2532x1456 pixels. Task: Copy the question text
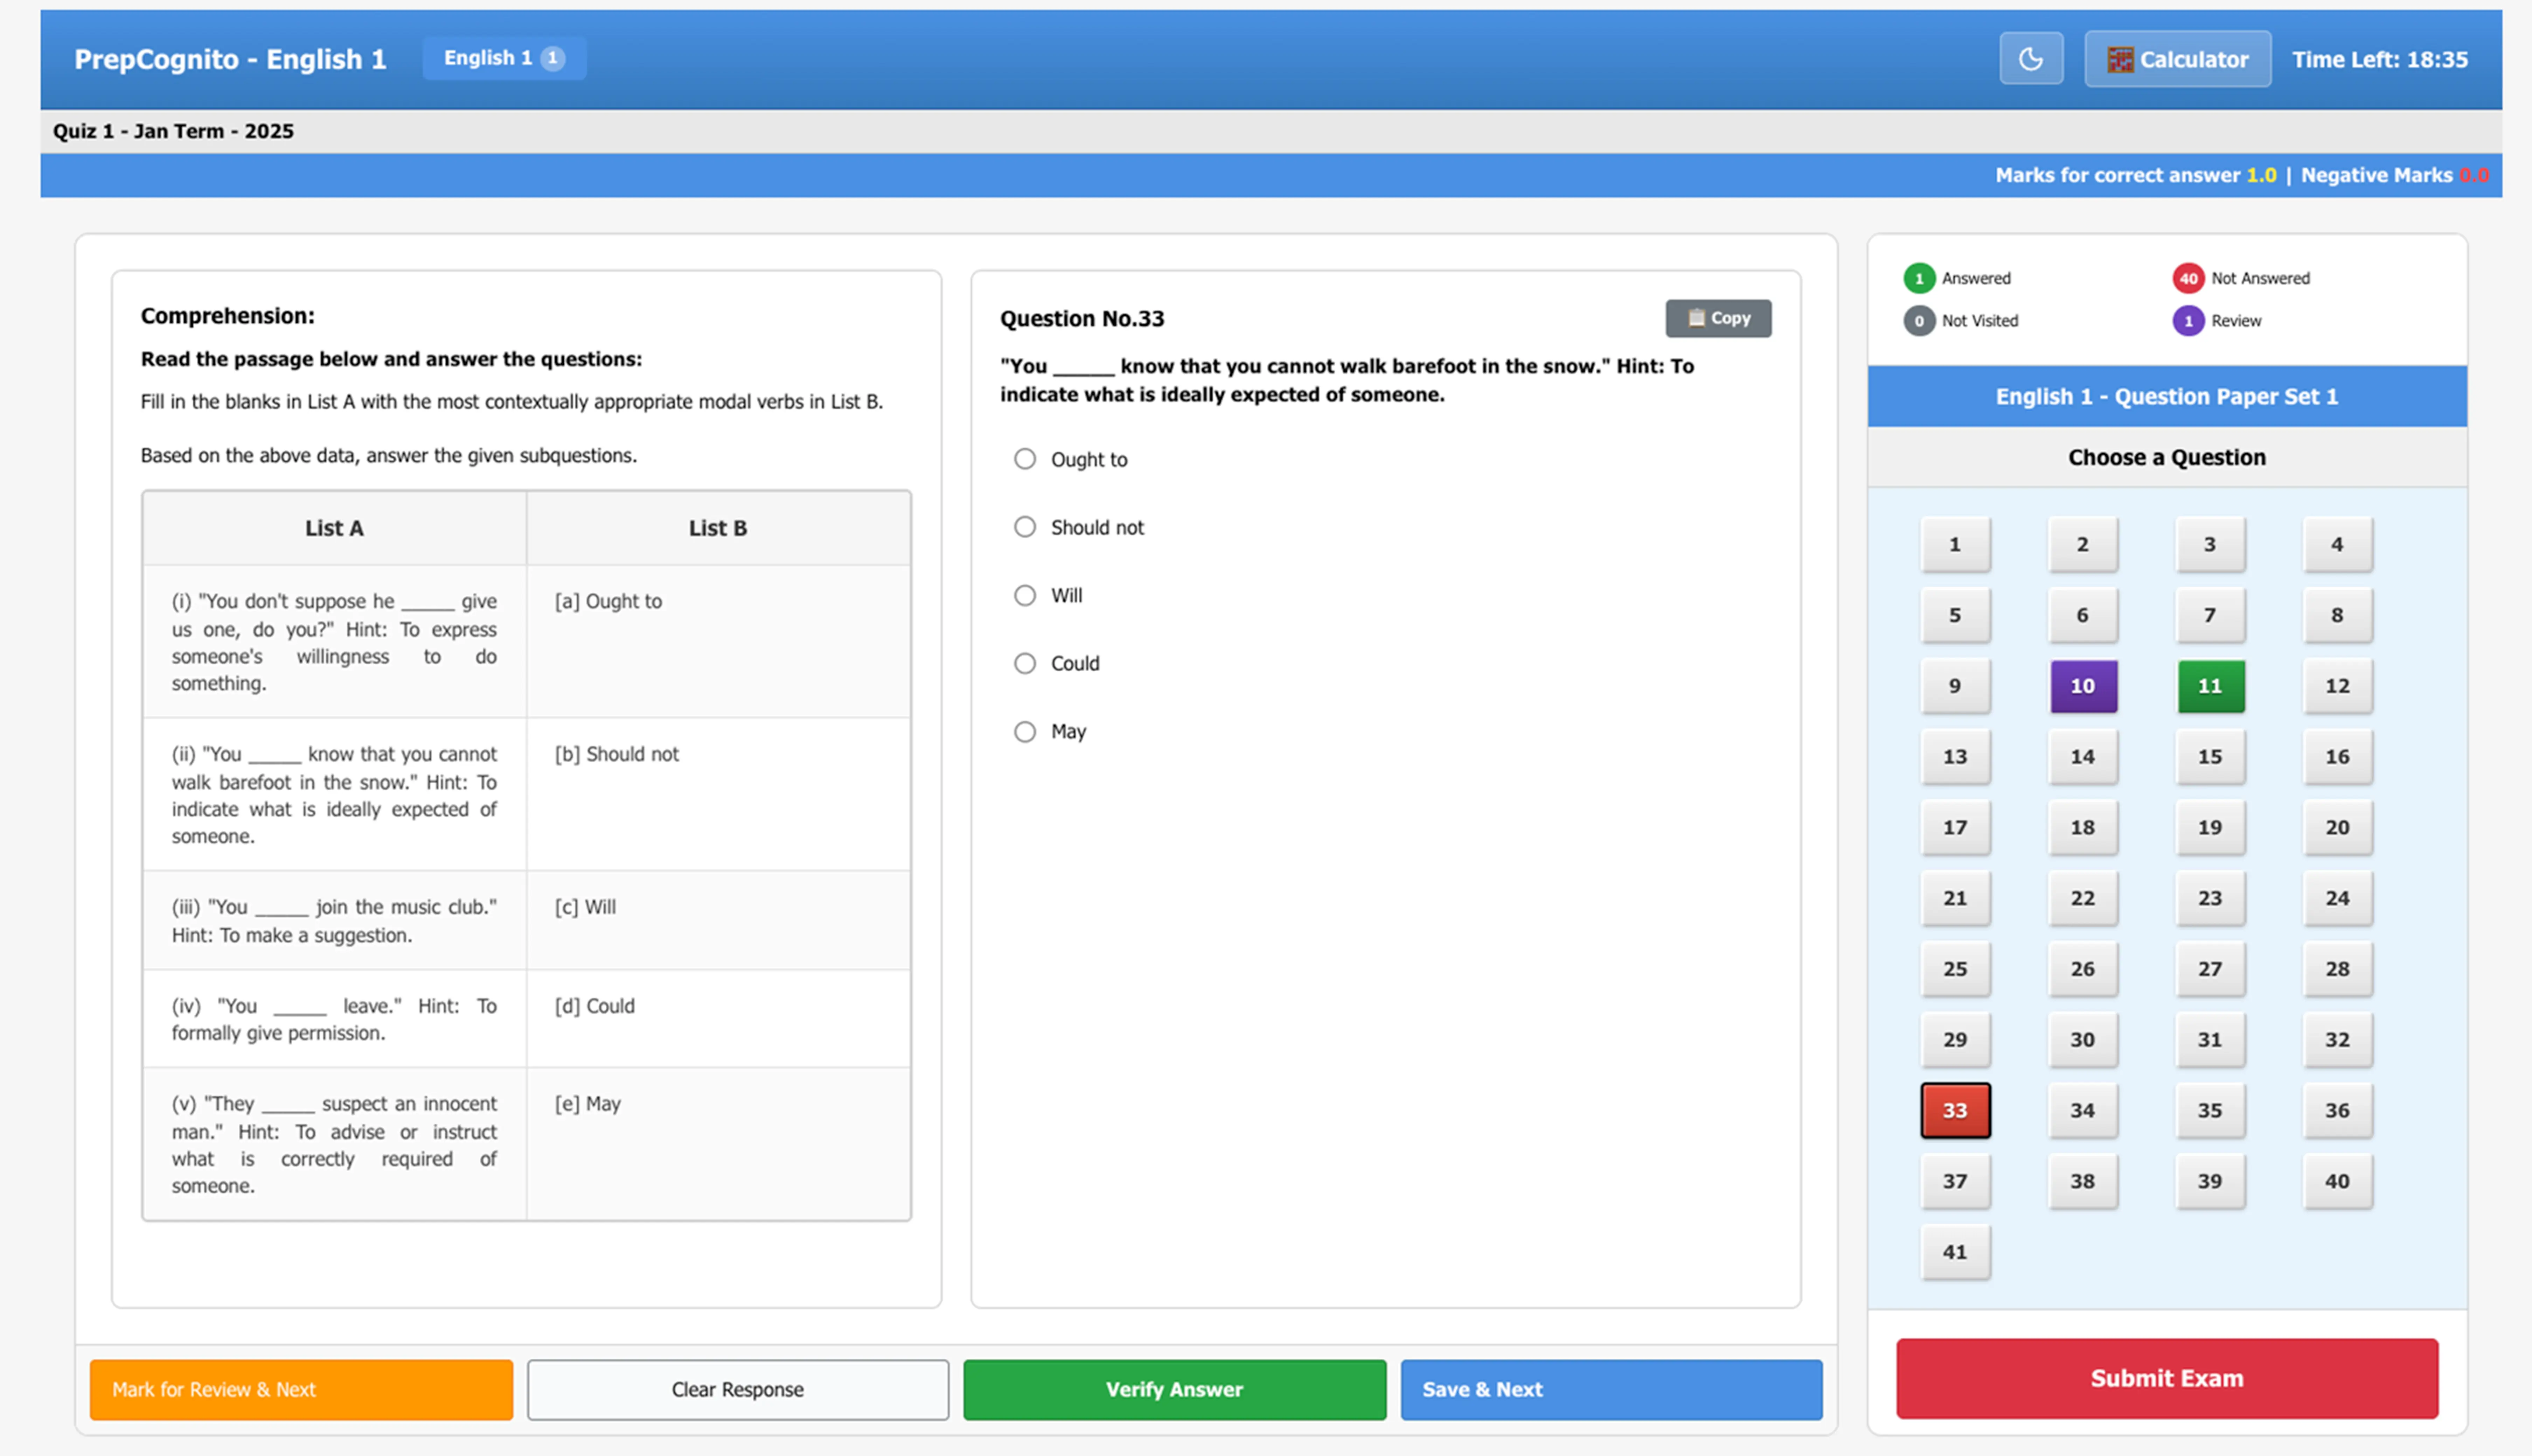1718,318
